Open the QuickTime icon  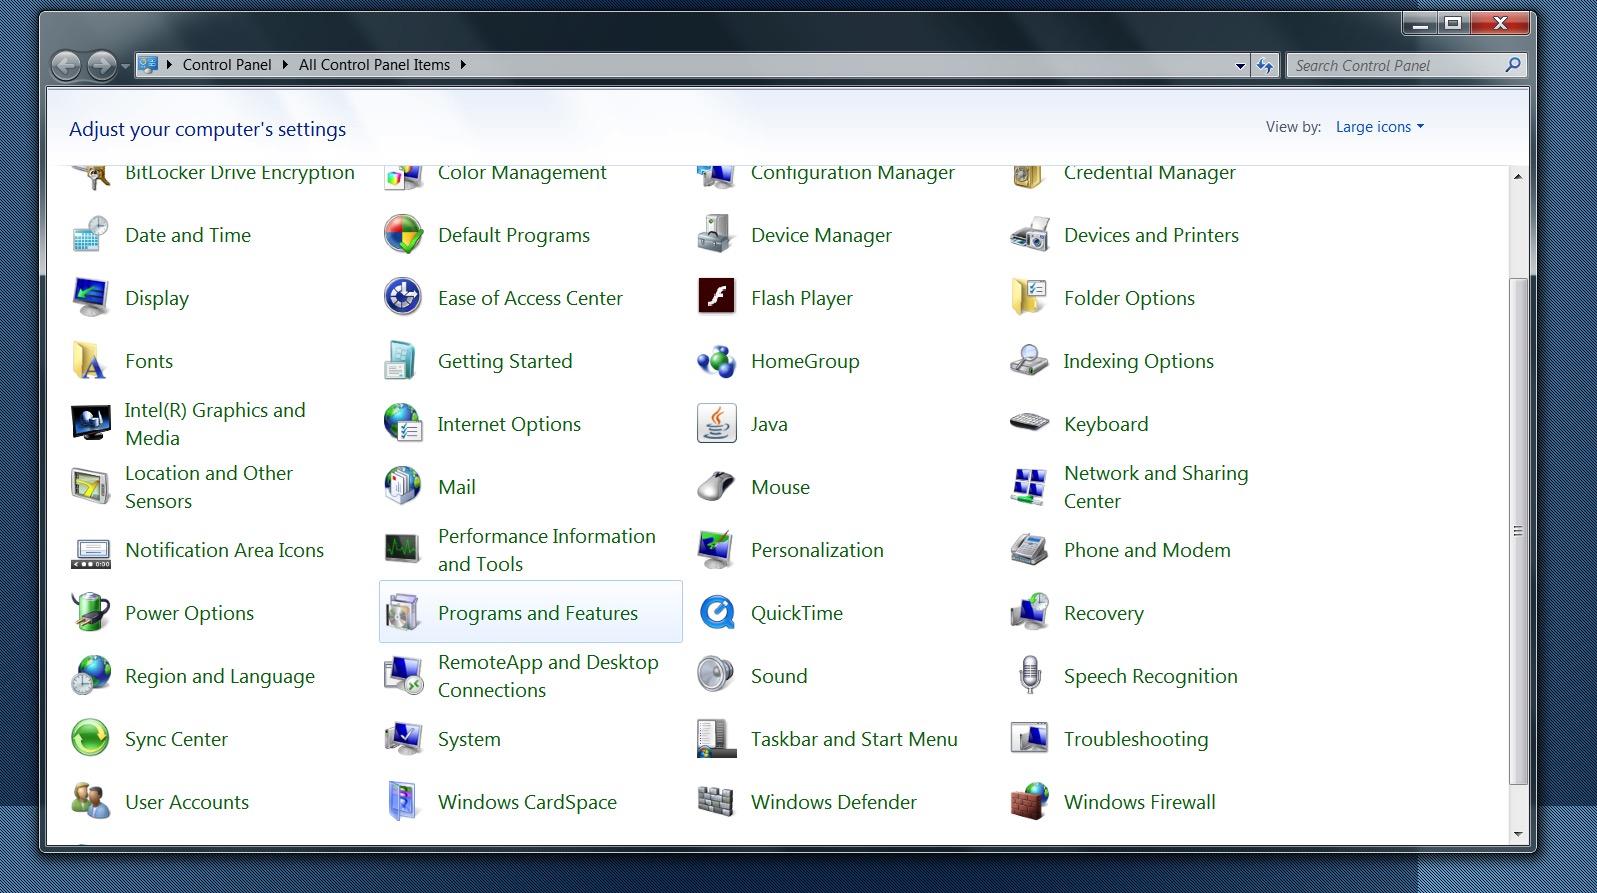coord(717,613)
